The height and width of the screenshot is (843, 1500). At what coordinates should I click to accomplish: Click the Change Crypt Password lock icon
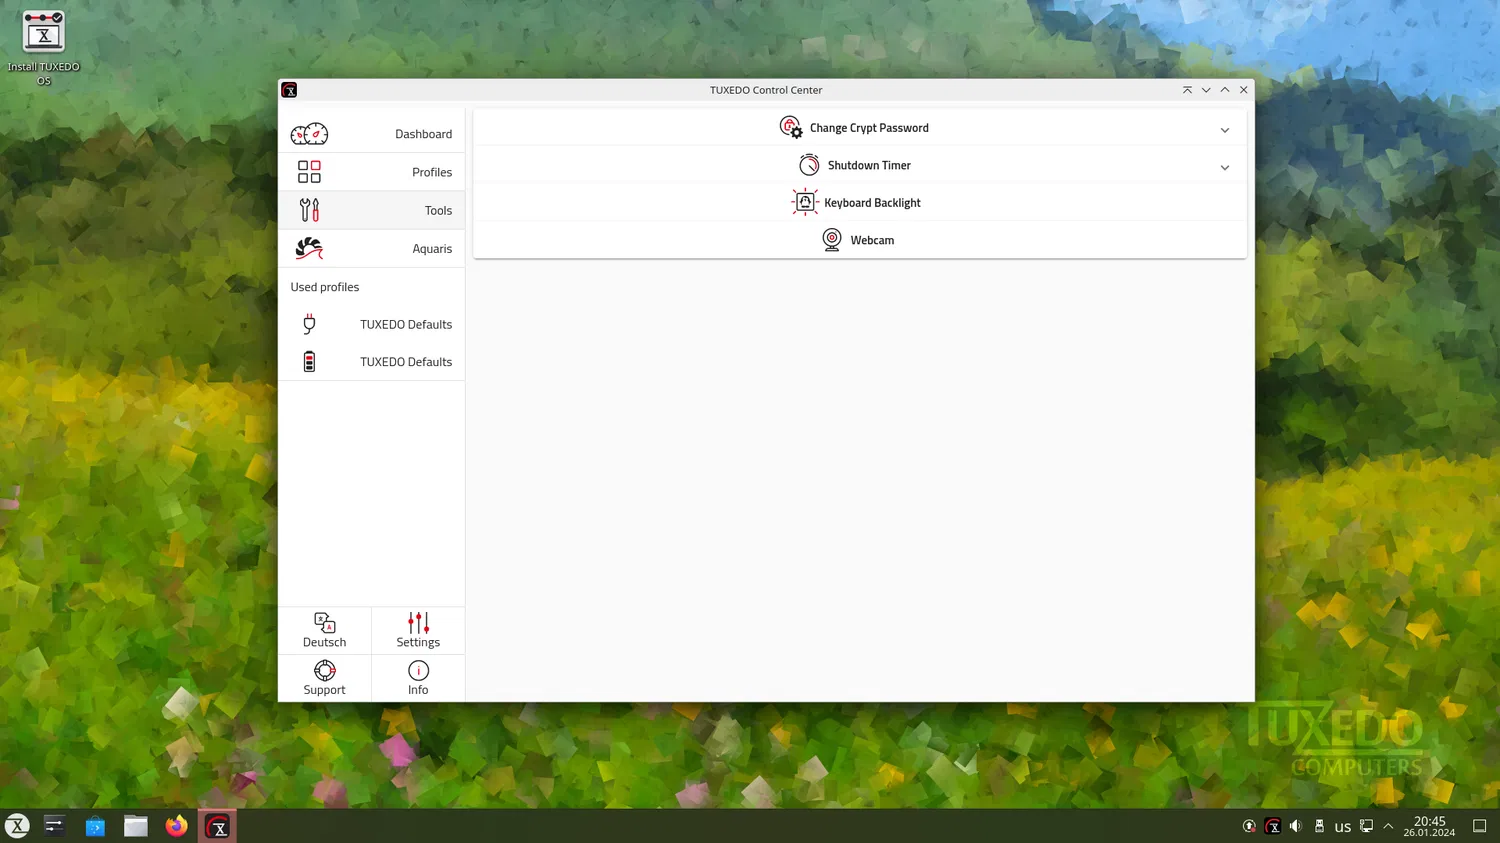point(791,127)
